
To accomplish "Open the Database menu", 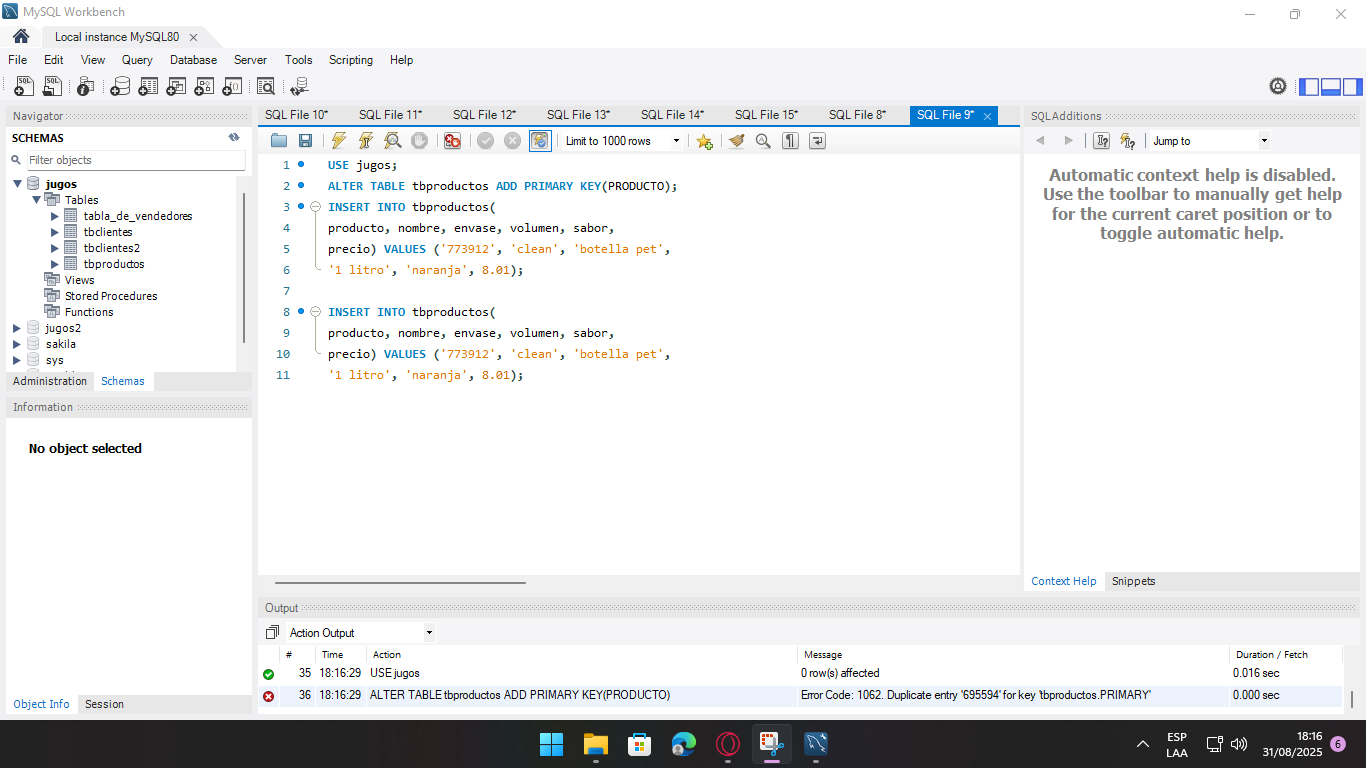I will pos(193,60).
